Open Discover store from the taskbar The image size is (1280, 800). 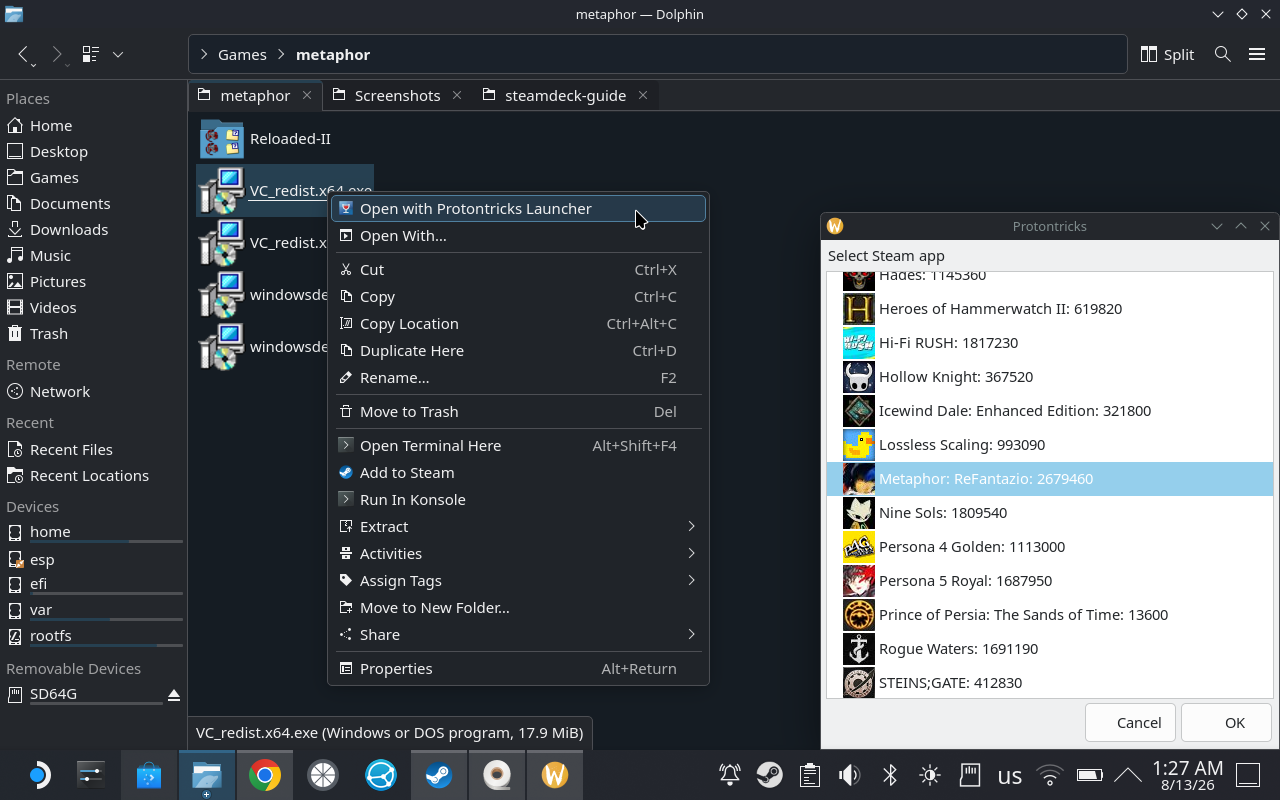click(149, 775)
